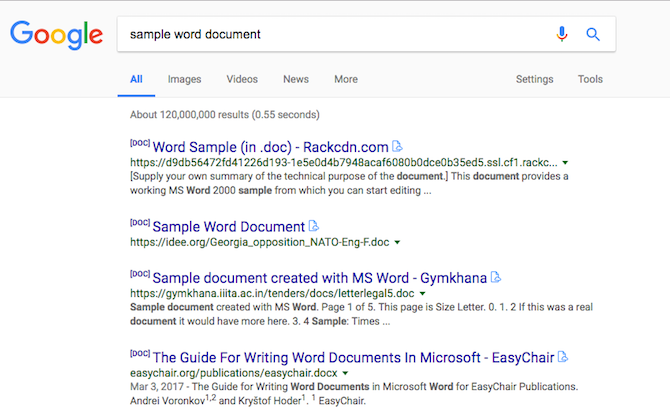Click inside the search query text field
This screenshot has height=417, width=670.
click(330, 34)
